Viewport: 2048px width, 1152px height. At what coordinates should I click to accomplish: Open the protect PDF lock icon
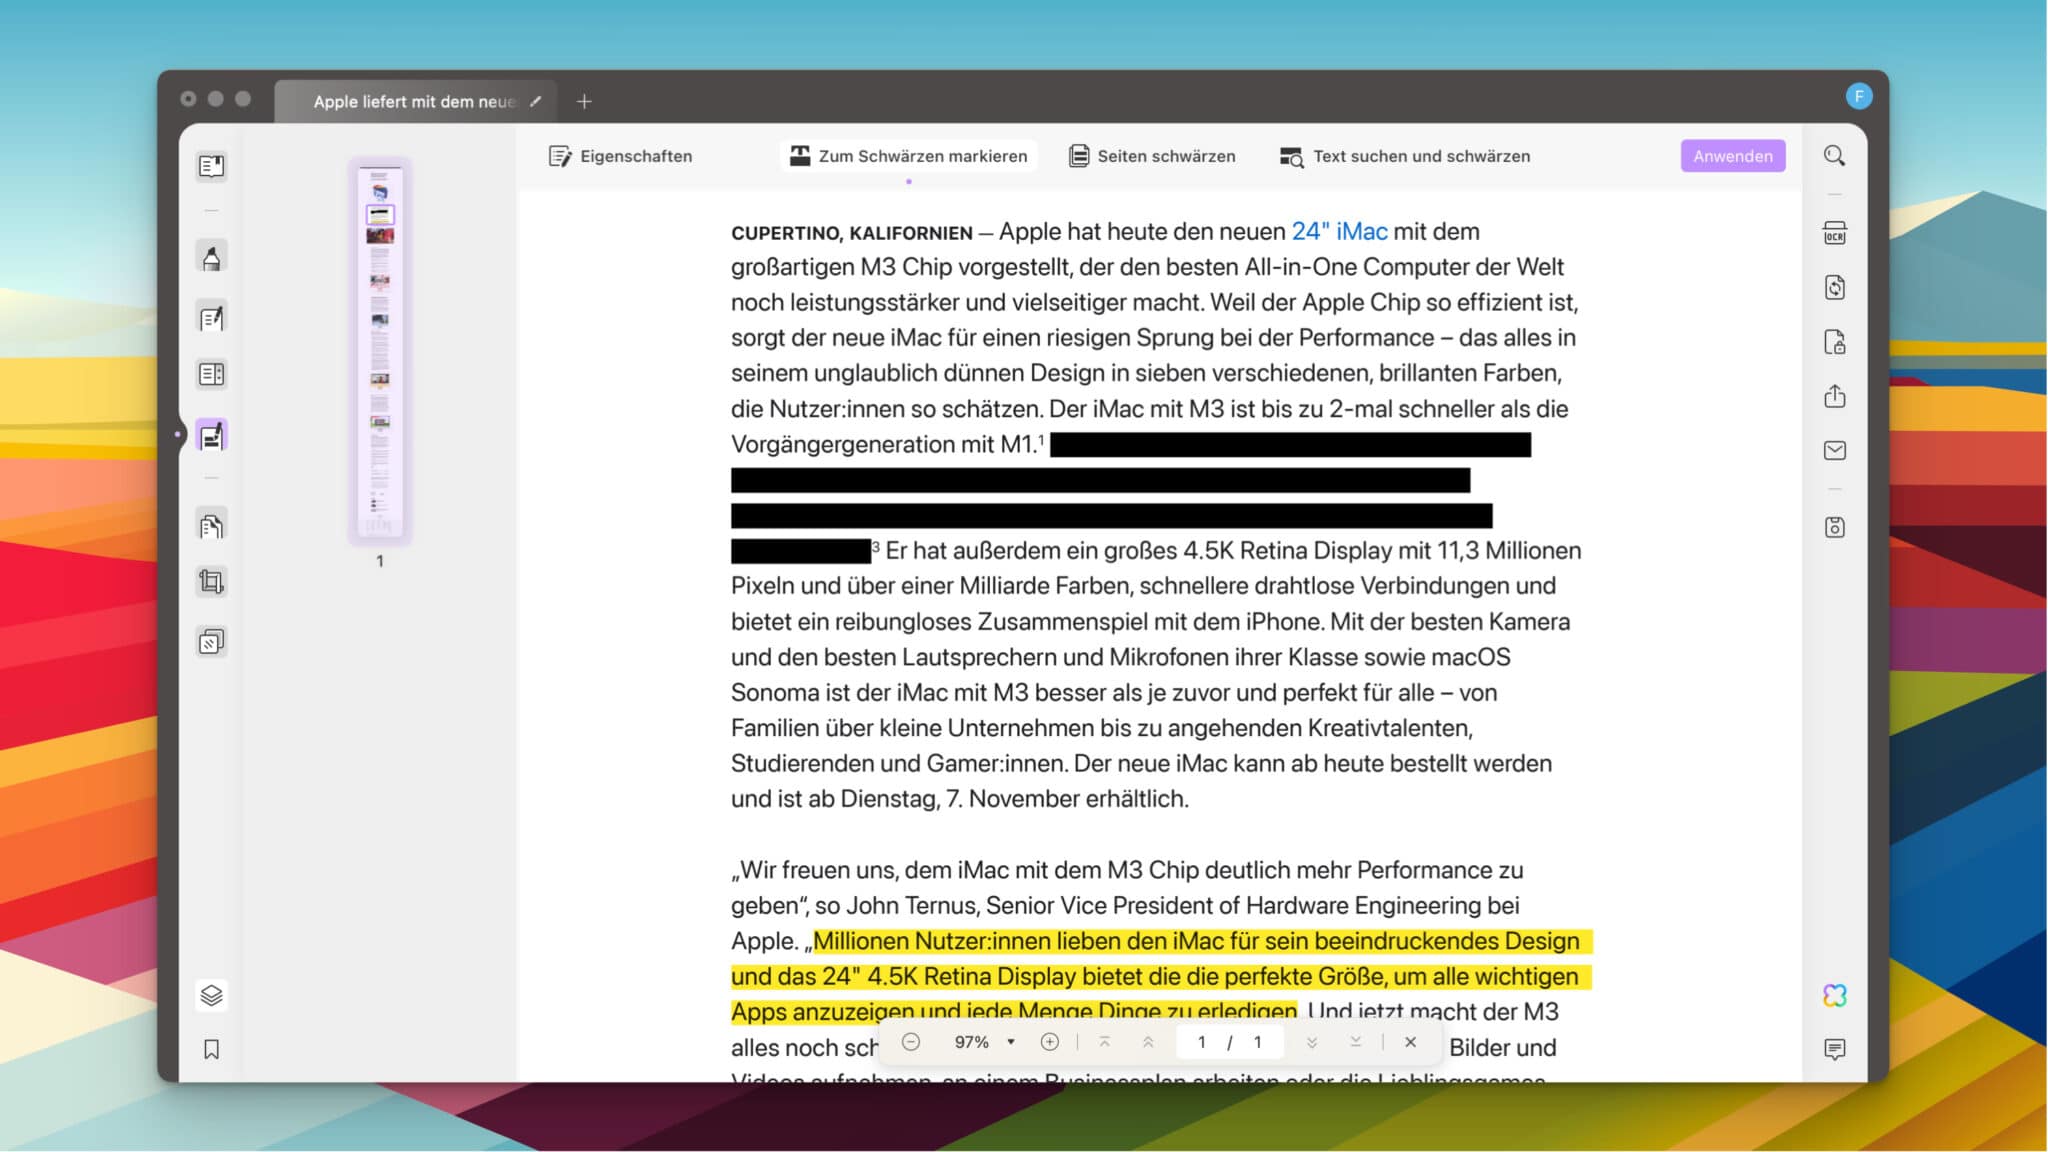click(1834, 342)
